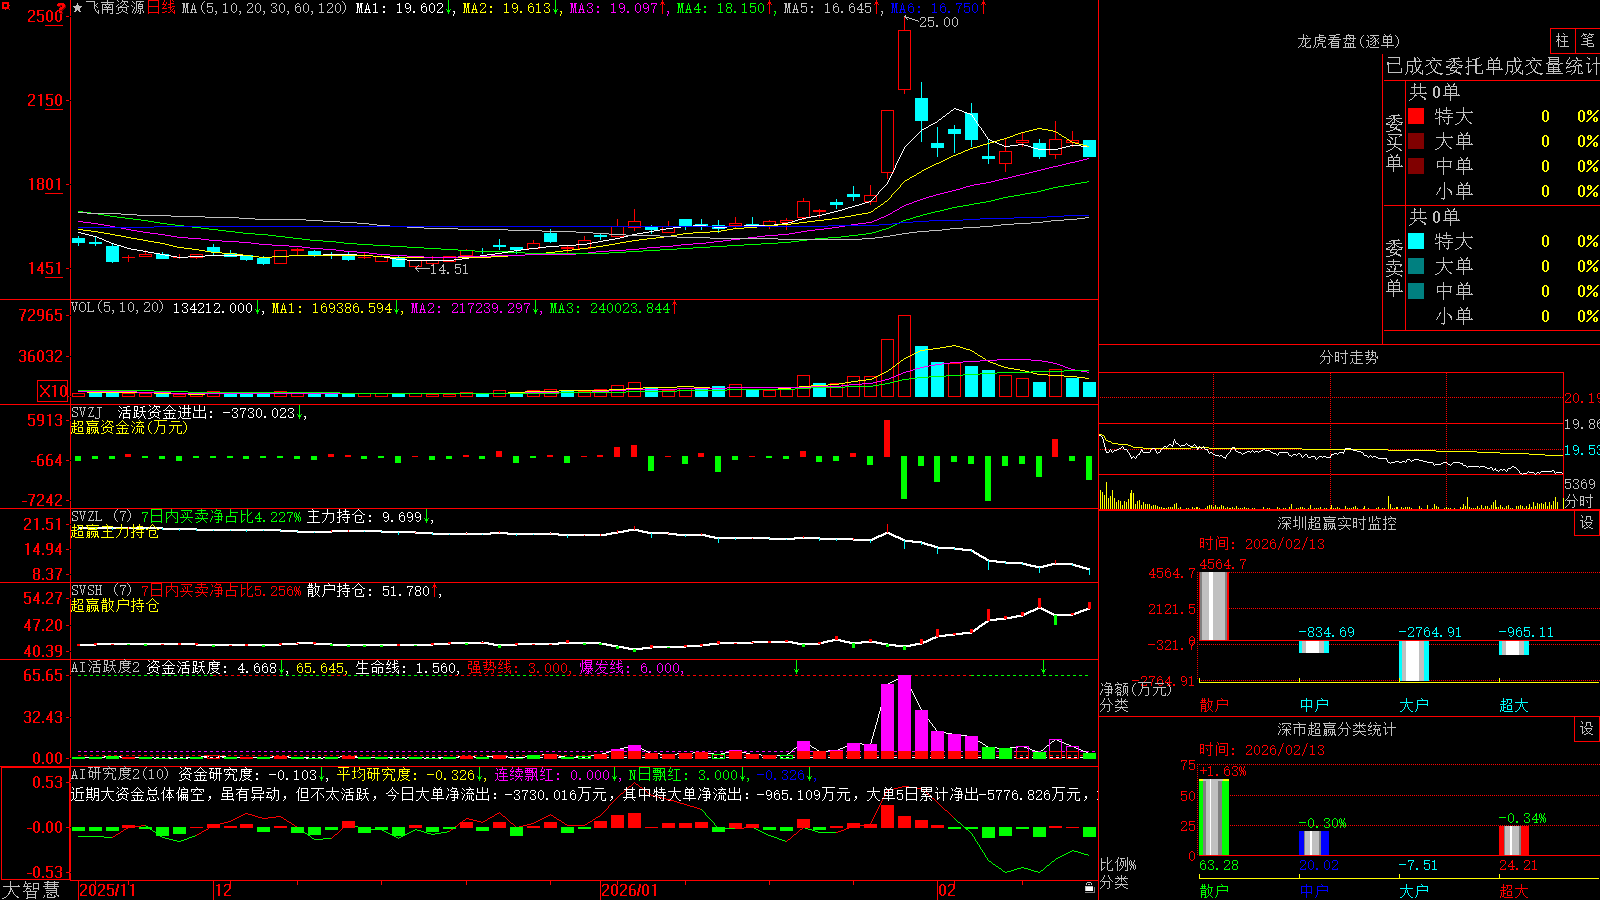Click the MA2: 19.613 value
The image size is (1600, 900).
pyautogui.click(x=506, y=8)
